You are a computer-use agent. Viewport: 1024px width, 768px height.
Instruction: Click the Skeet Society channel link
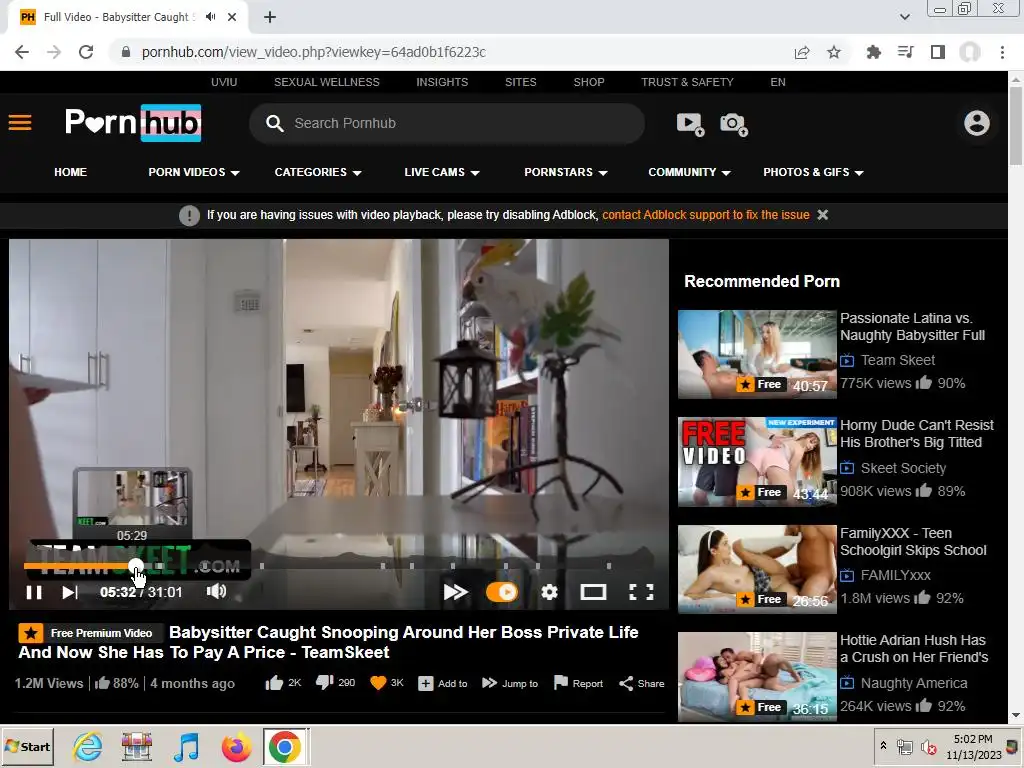pyautogui.click(x=903, y=468)
